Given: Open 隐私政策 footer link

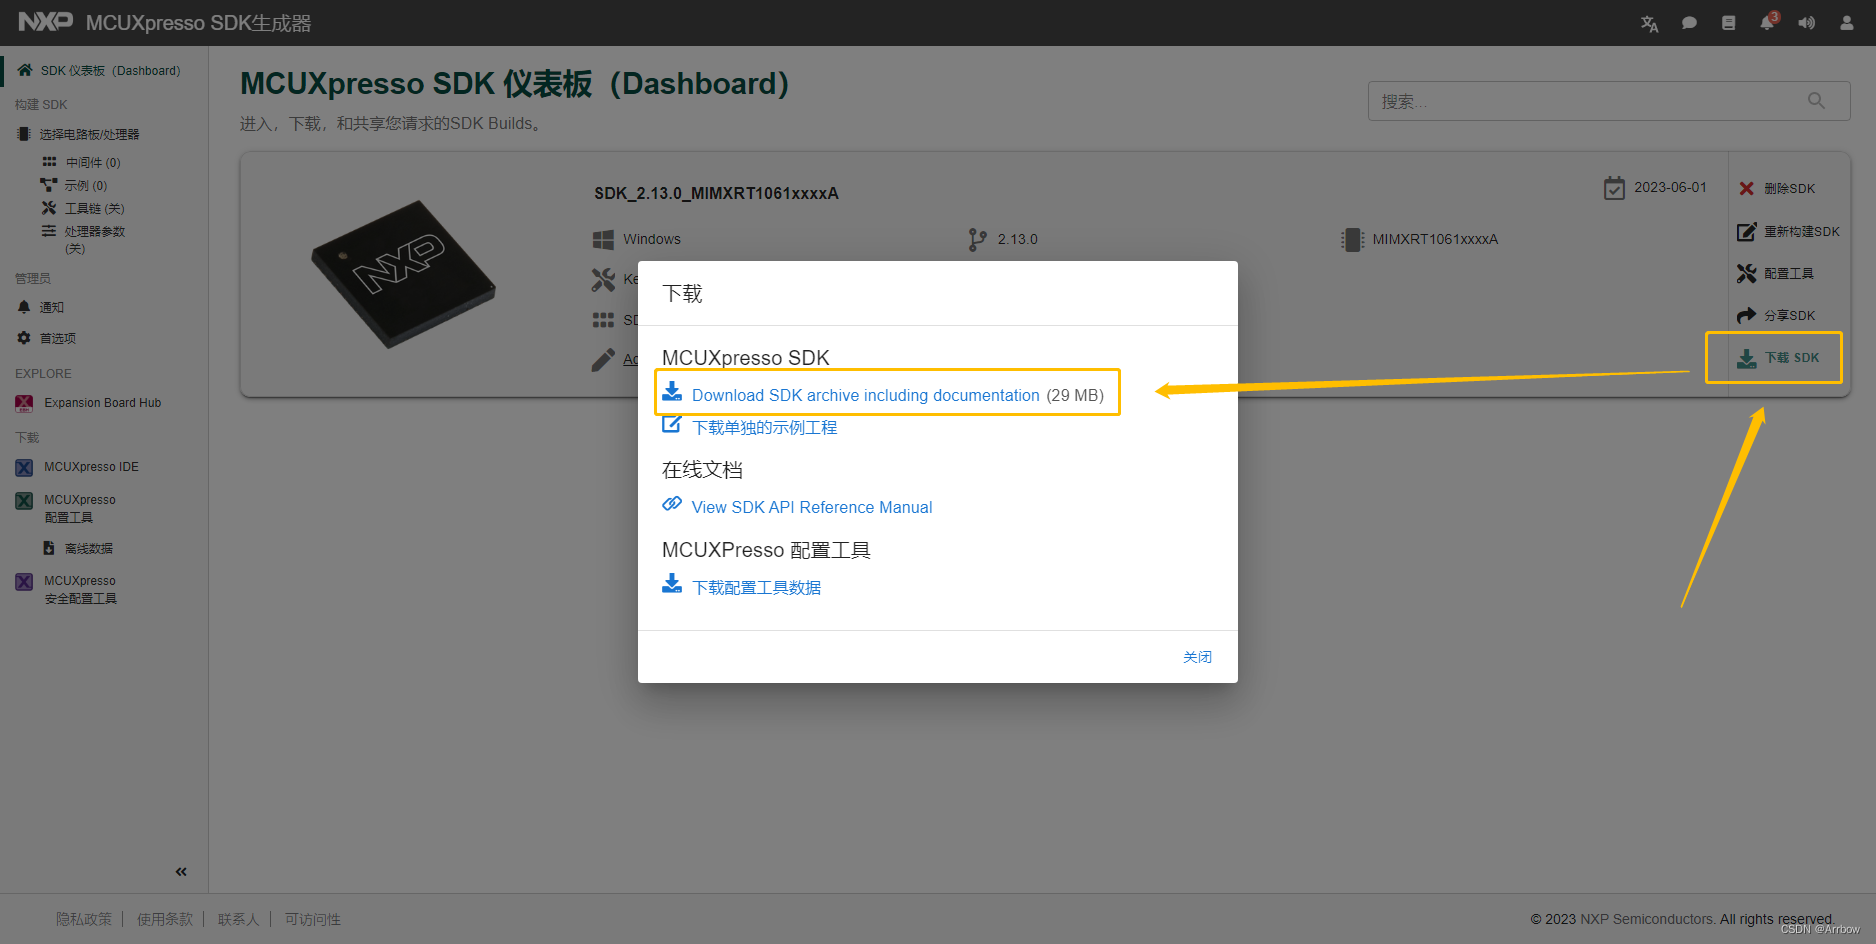Looking at the screenshot, I should (84, 919).
